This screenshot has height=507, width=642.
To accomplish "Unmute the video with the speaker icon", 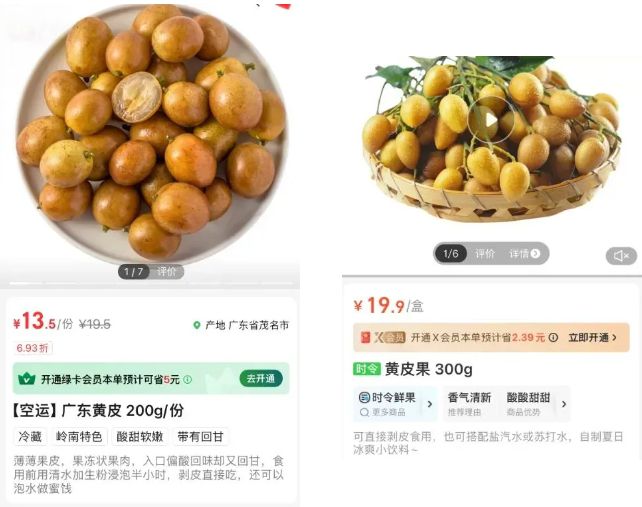I will (621, 256).
